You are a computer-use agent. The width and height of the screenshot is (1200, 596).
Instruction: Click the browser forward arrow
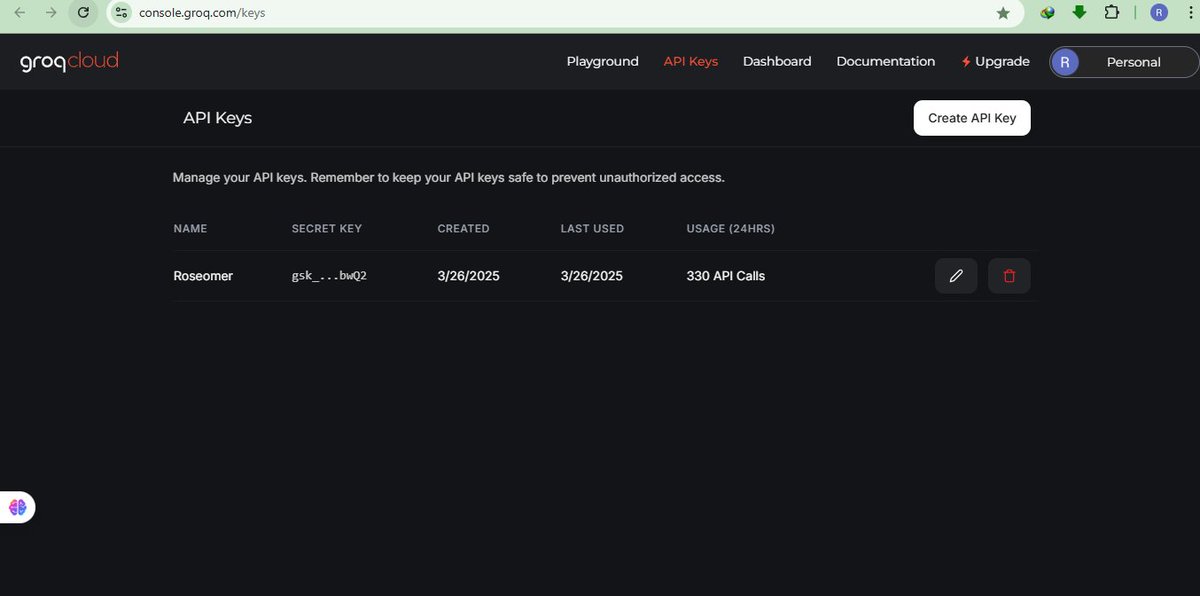(51, 13)
